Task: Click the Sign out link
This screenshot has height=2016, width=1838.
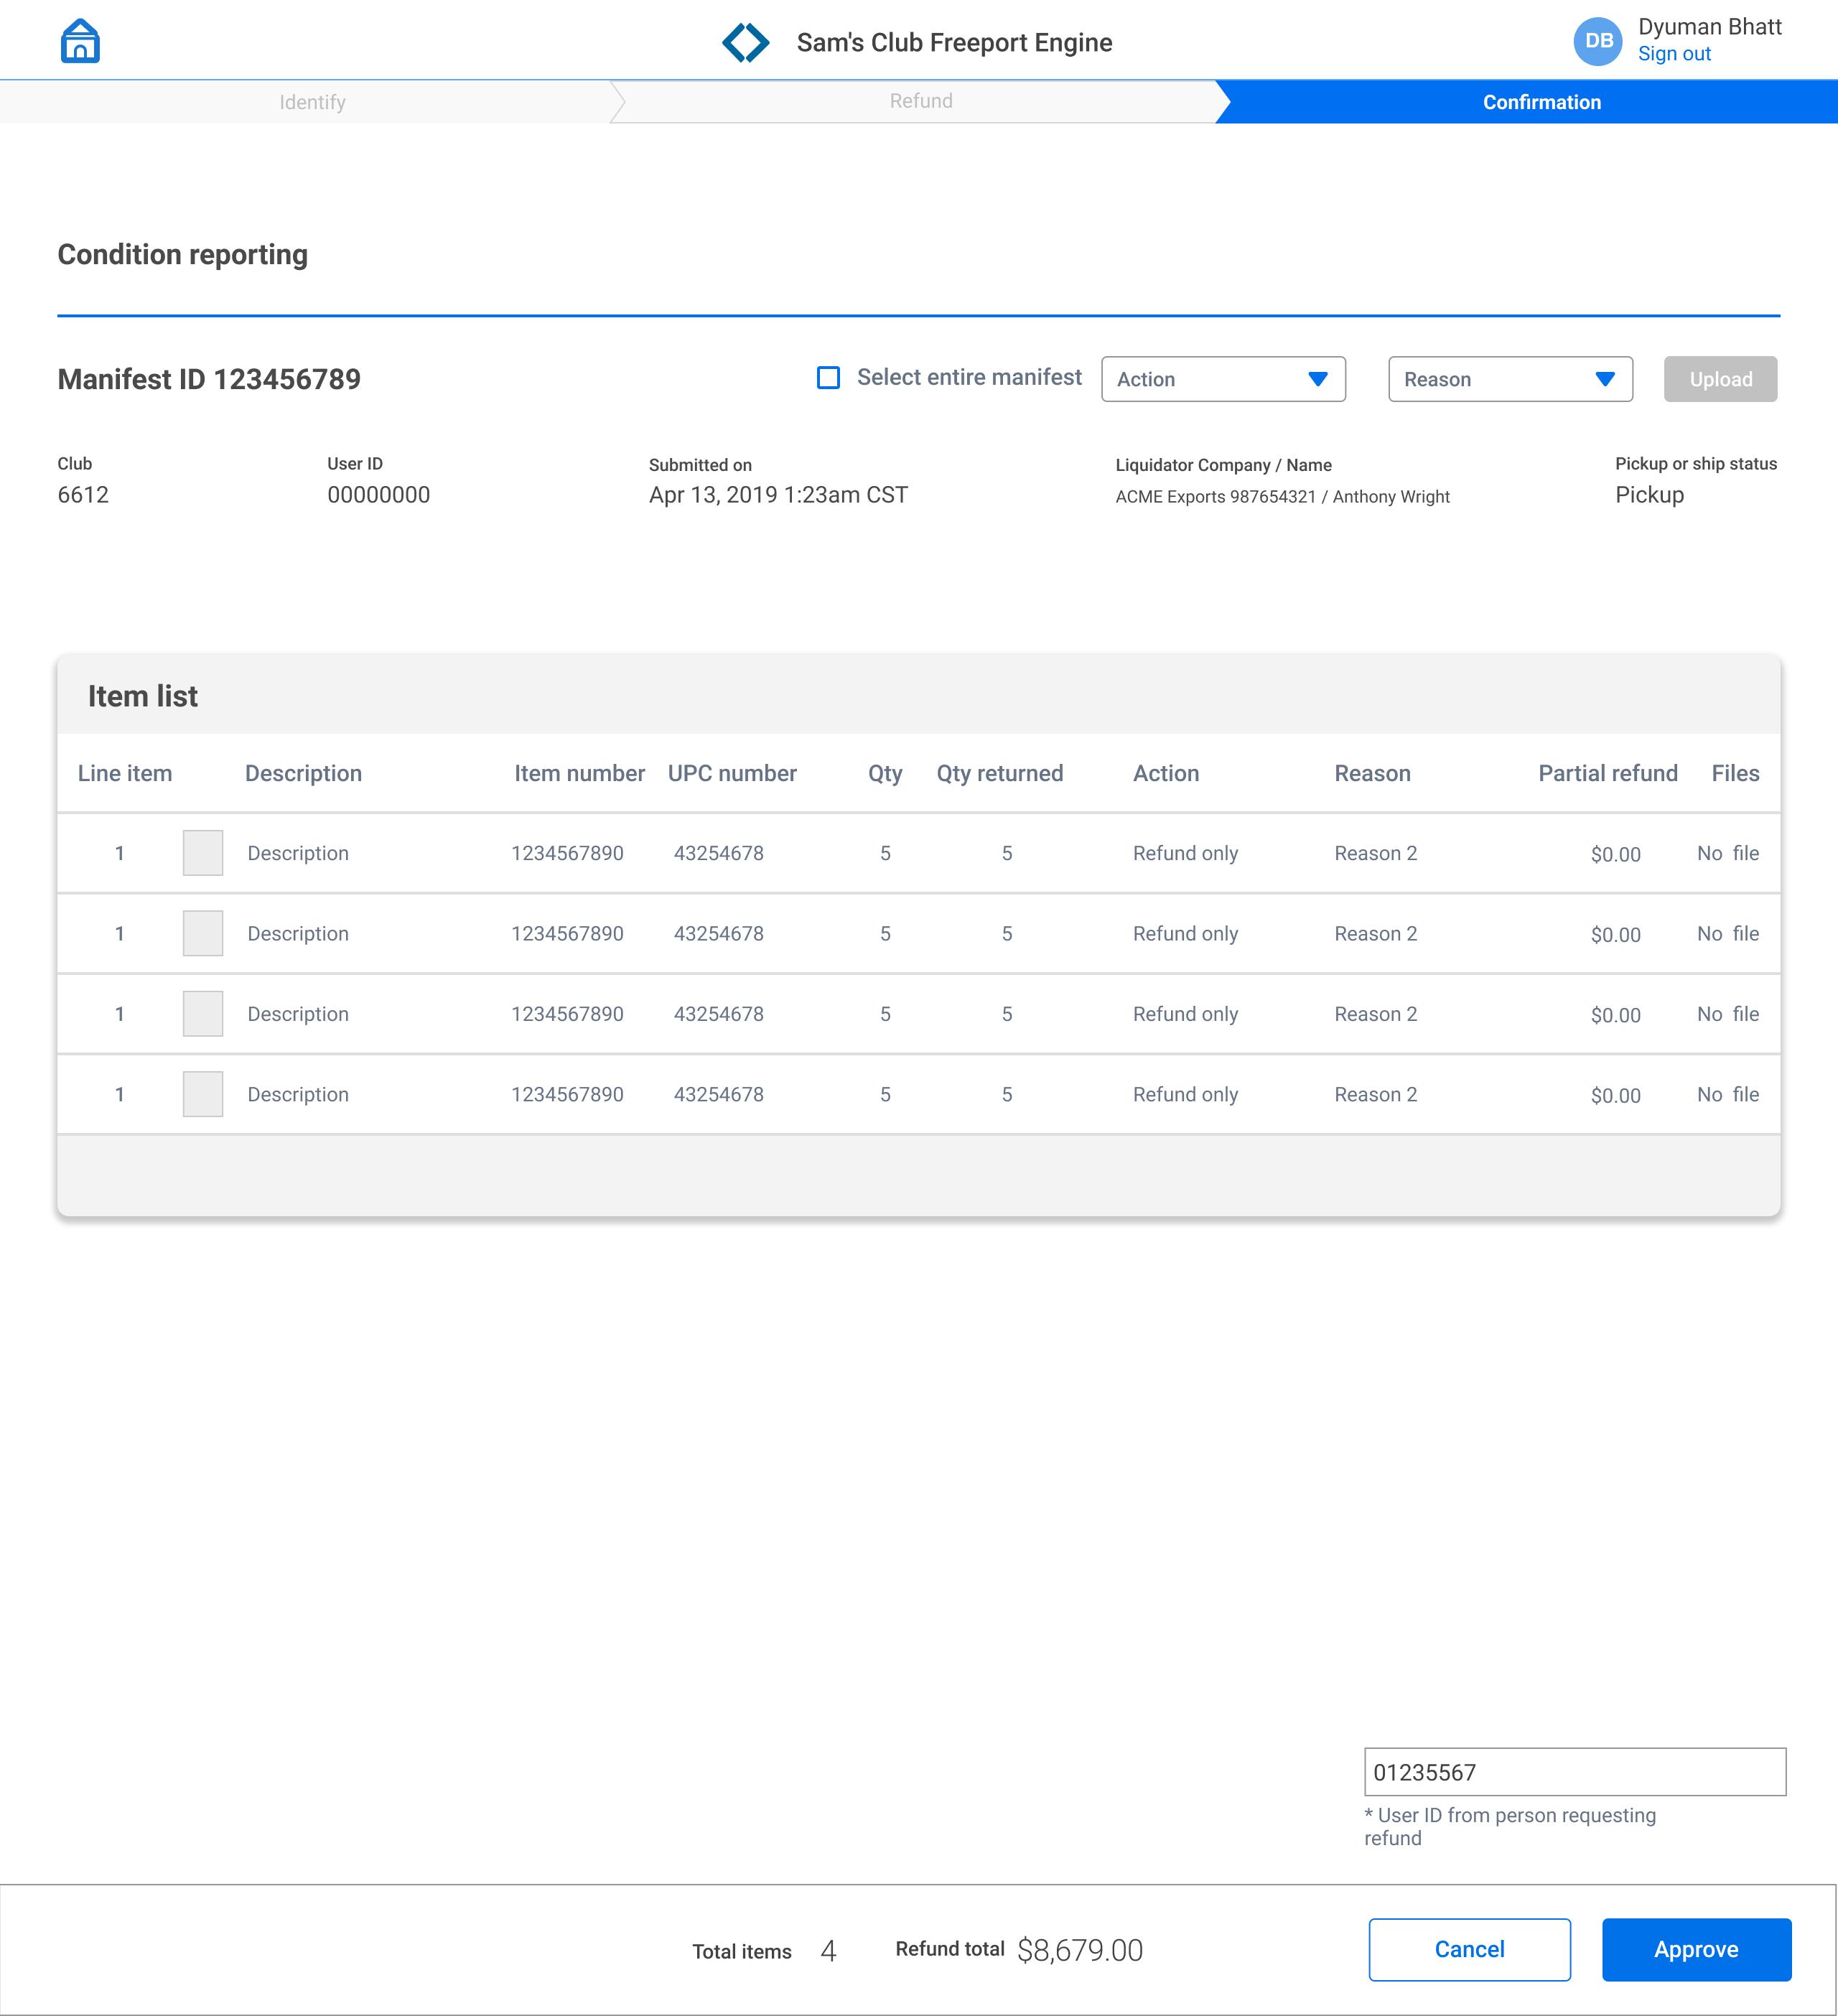Action: (1674, 54)
